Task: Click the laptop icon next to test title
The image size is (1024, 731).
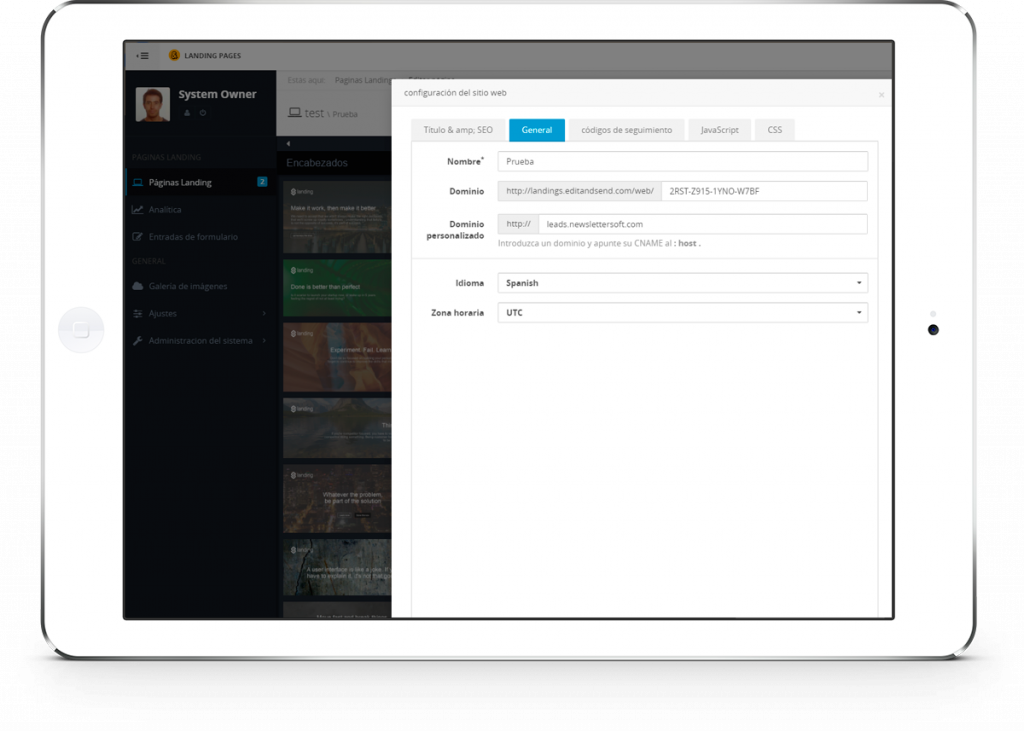Action: pyautogui.click(x=295, y=112)
